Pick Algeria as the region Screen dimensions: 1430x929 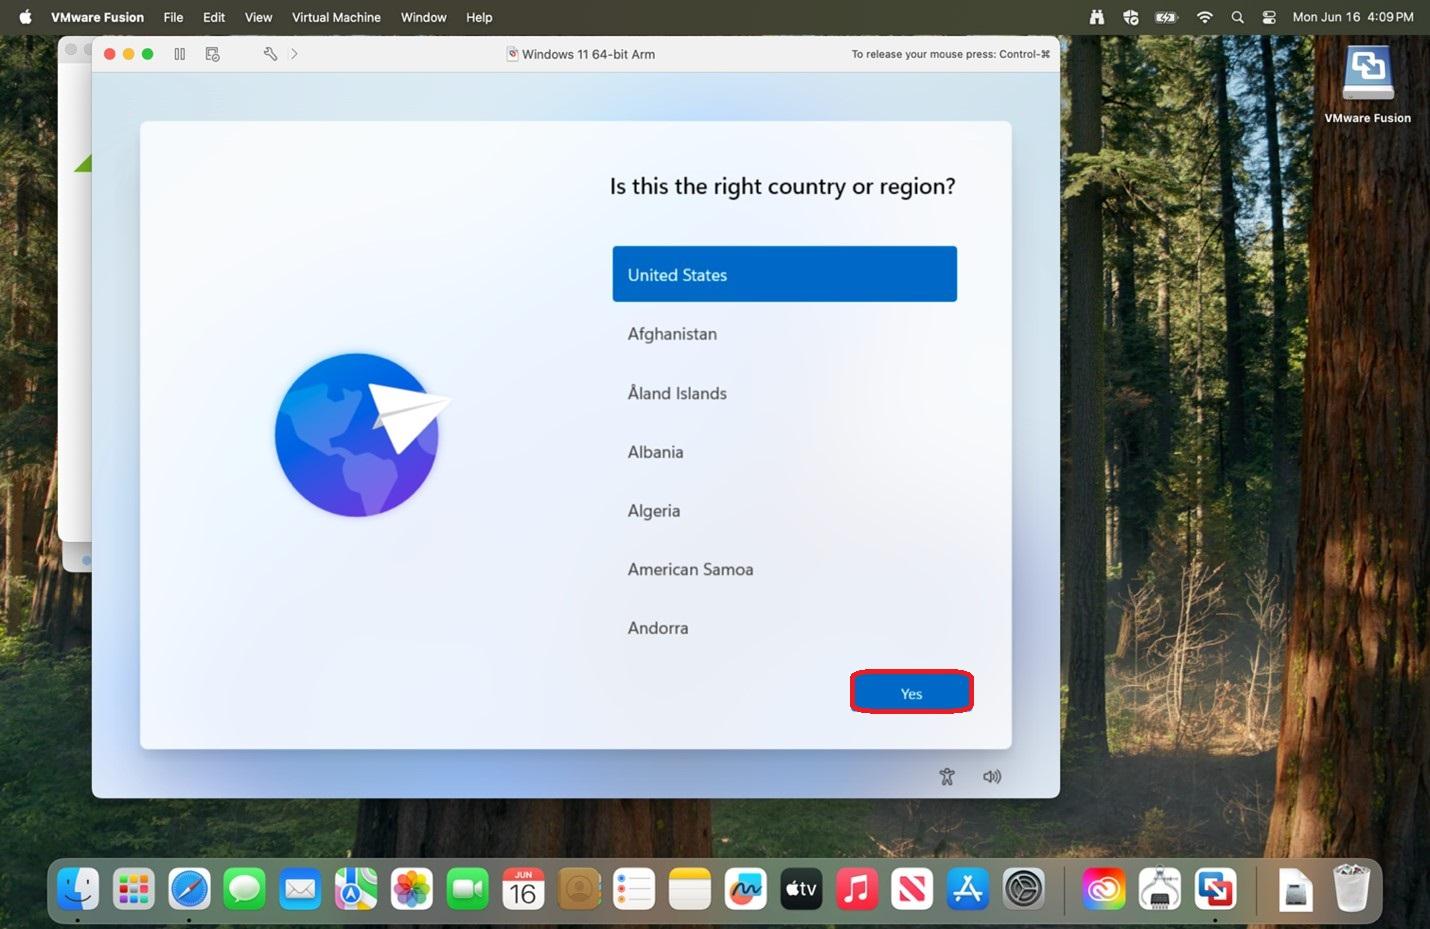[x=784, y=511]
